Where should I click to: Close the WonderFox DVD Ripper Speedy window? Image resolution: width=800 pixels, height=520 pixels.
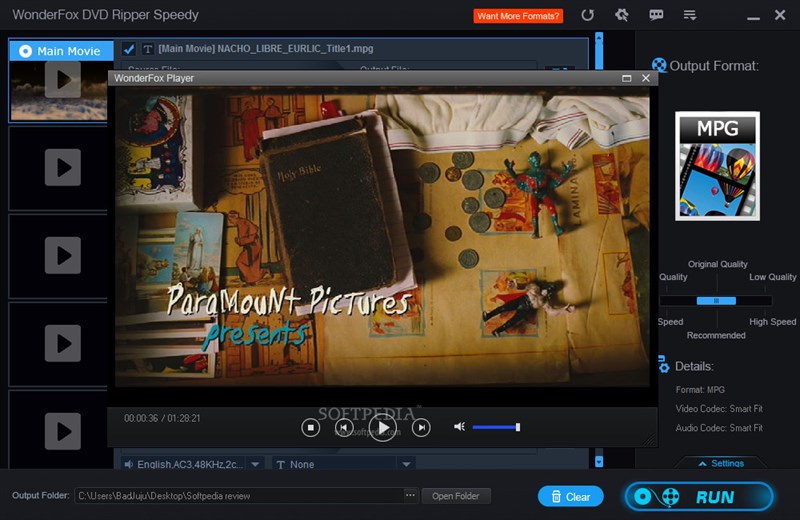coord(780,15)
